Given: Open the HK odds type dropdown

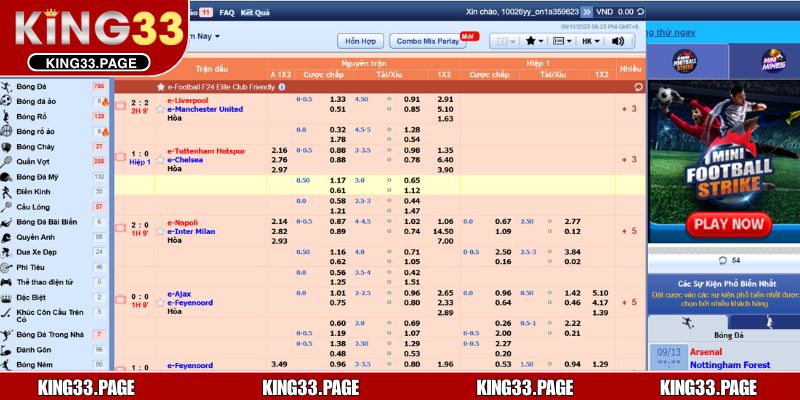Looking at the screenshot, I should click(x=591, y=41).
